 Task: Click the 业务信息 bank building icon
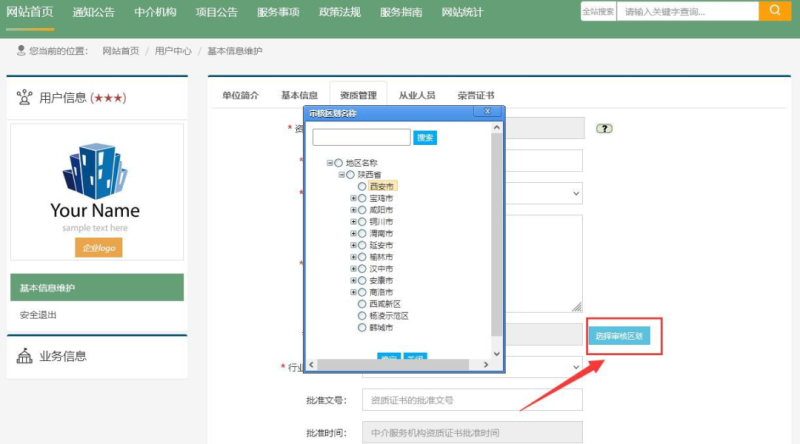tap(25, 356)
